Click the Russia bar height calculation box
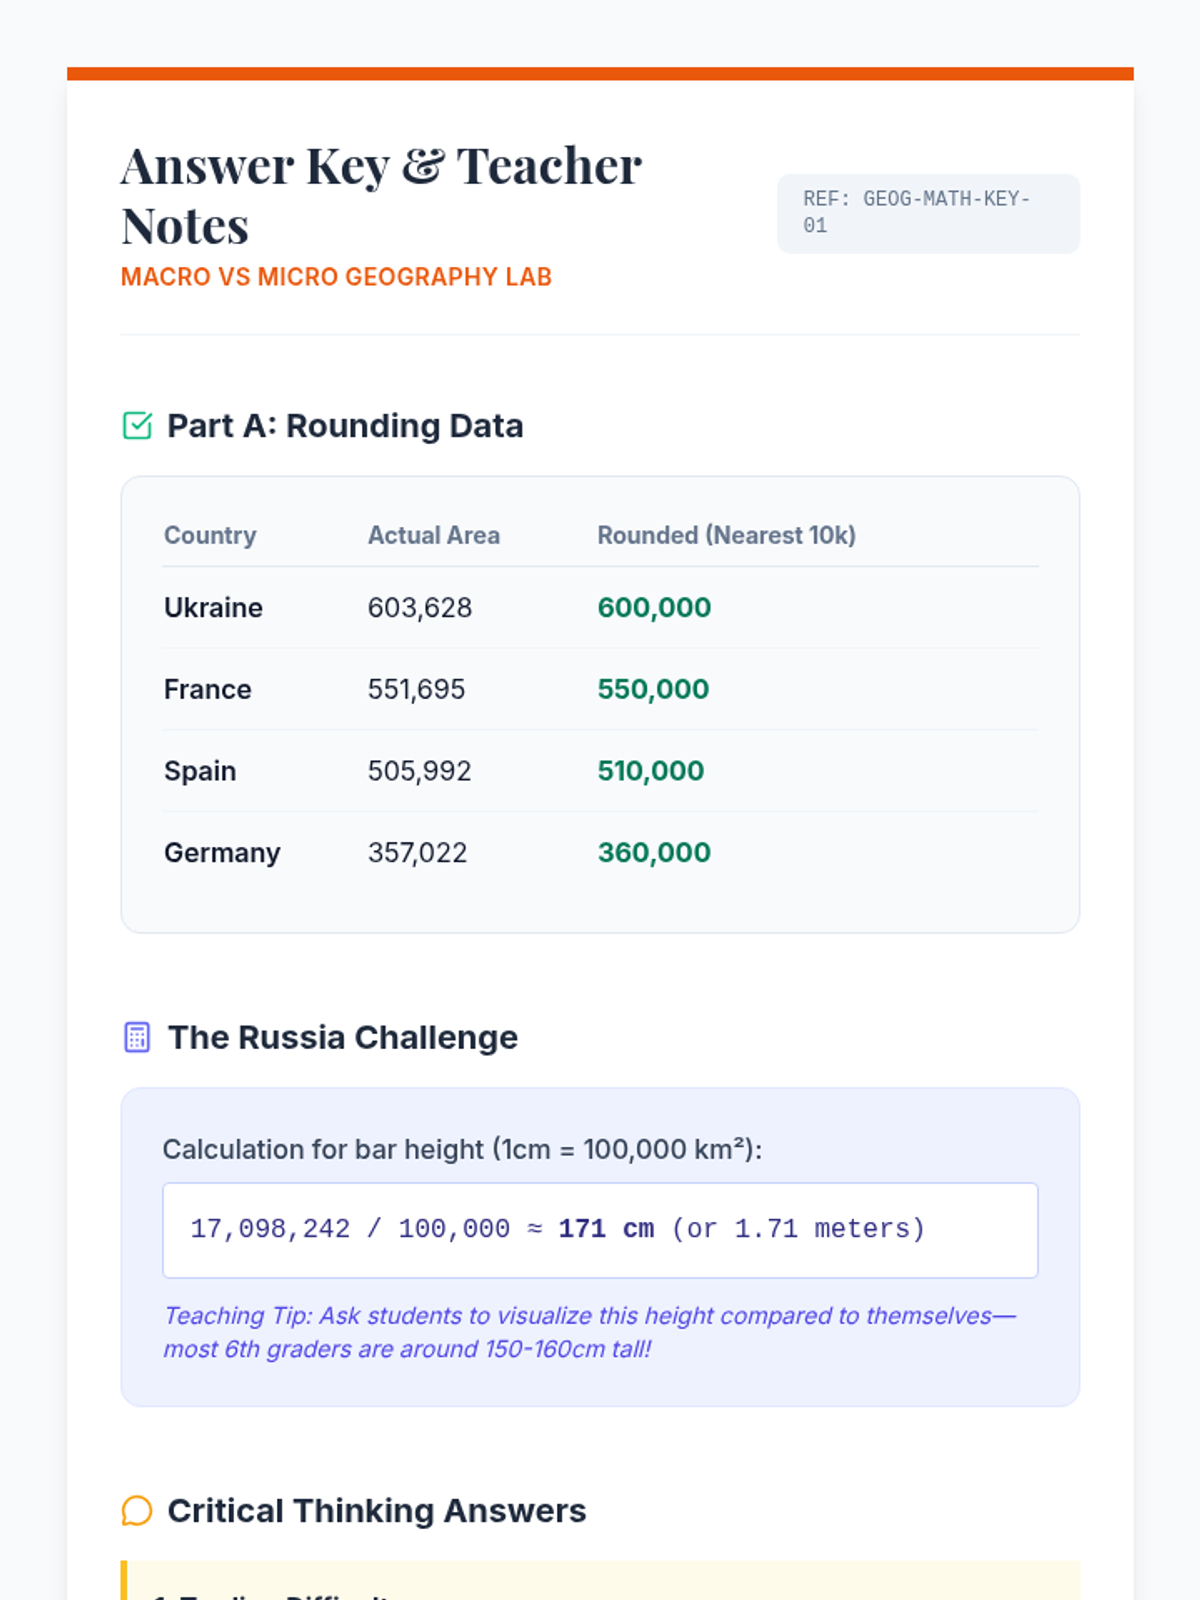 click(600, 1230)
